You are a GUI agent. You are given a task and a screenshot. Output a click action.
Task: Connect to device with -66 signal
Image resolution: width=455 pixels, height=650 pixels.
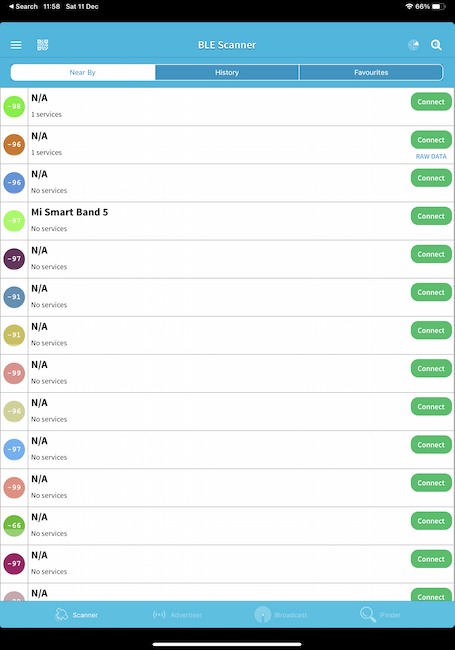(x=431, y=521)
